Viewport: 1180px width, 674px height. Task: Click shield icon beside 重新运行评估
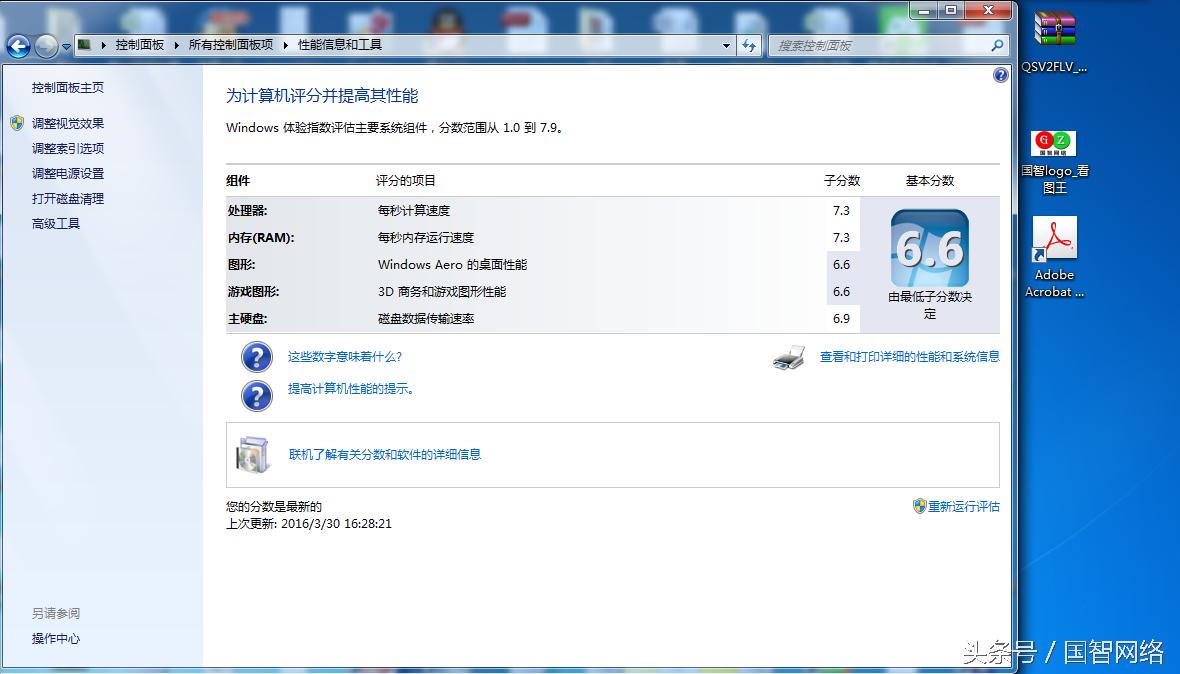tap(919, 506)
